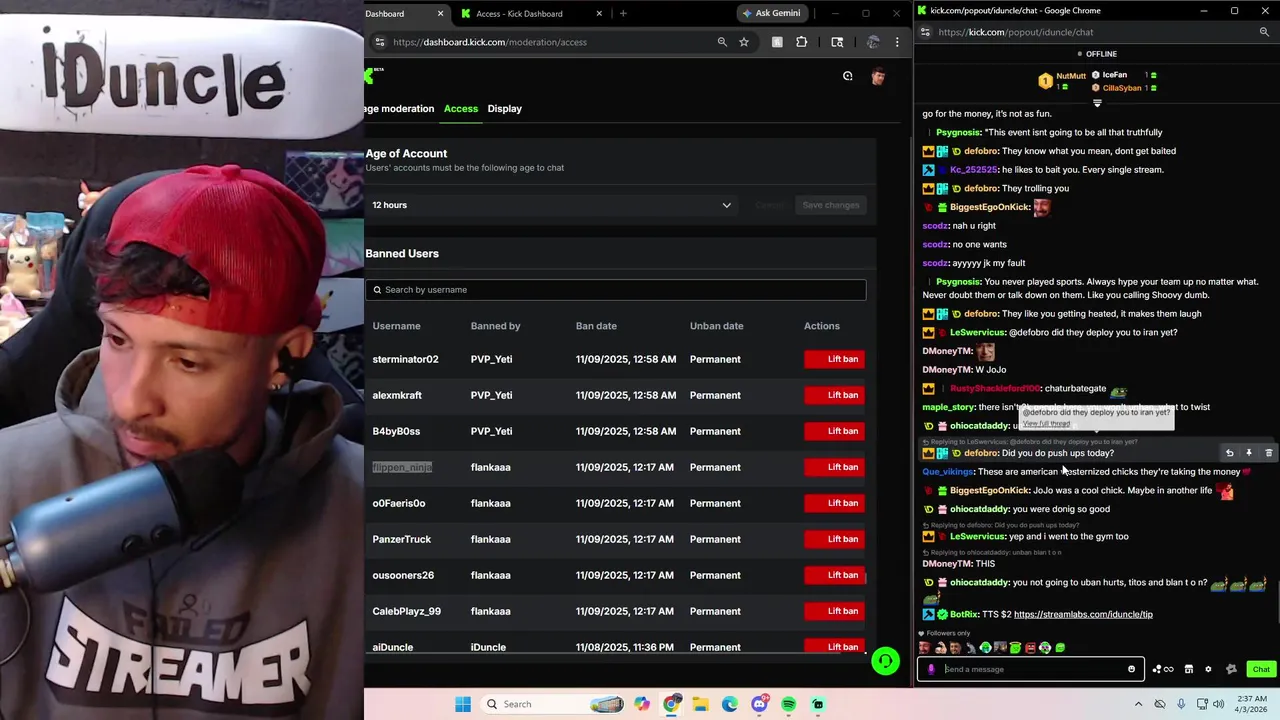Click the Windows taskbar Search box

point(550,704)
